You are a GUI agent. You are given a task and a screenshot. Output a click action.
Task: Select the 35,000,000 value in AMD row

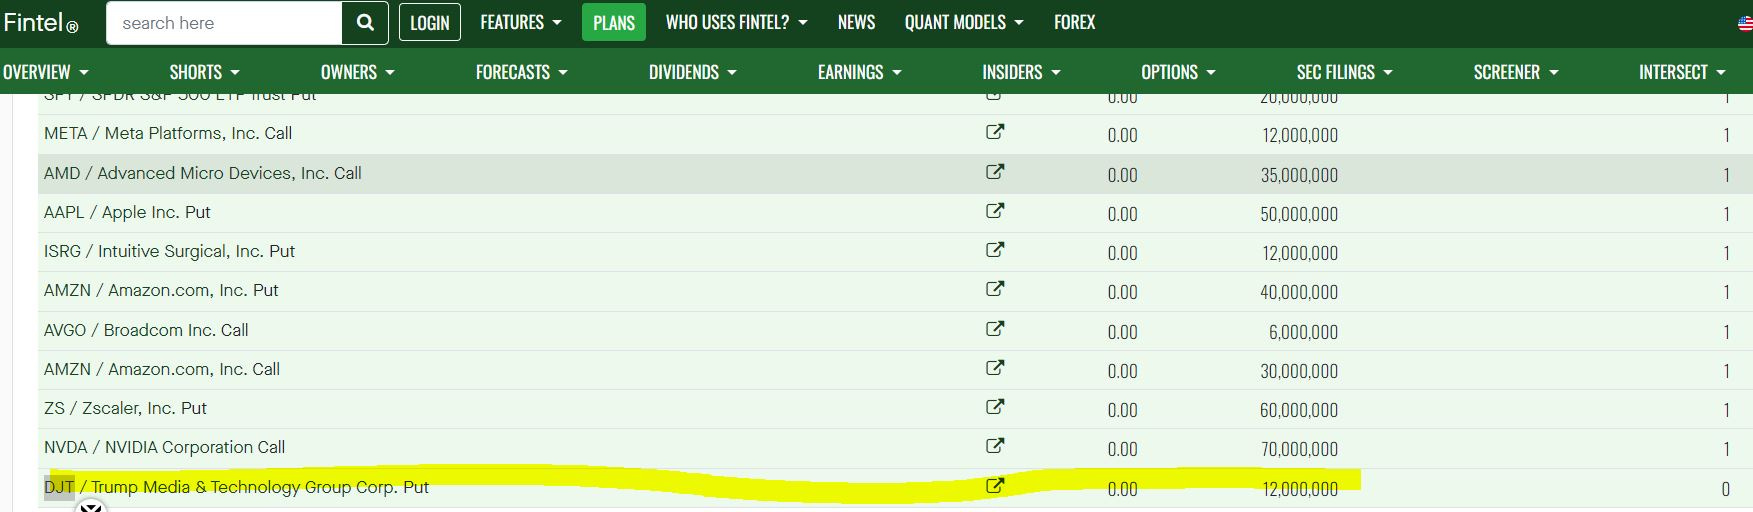point(1300,175)
